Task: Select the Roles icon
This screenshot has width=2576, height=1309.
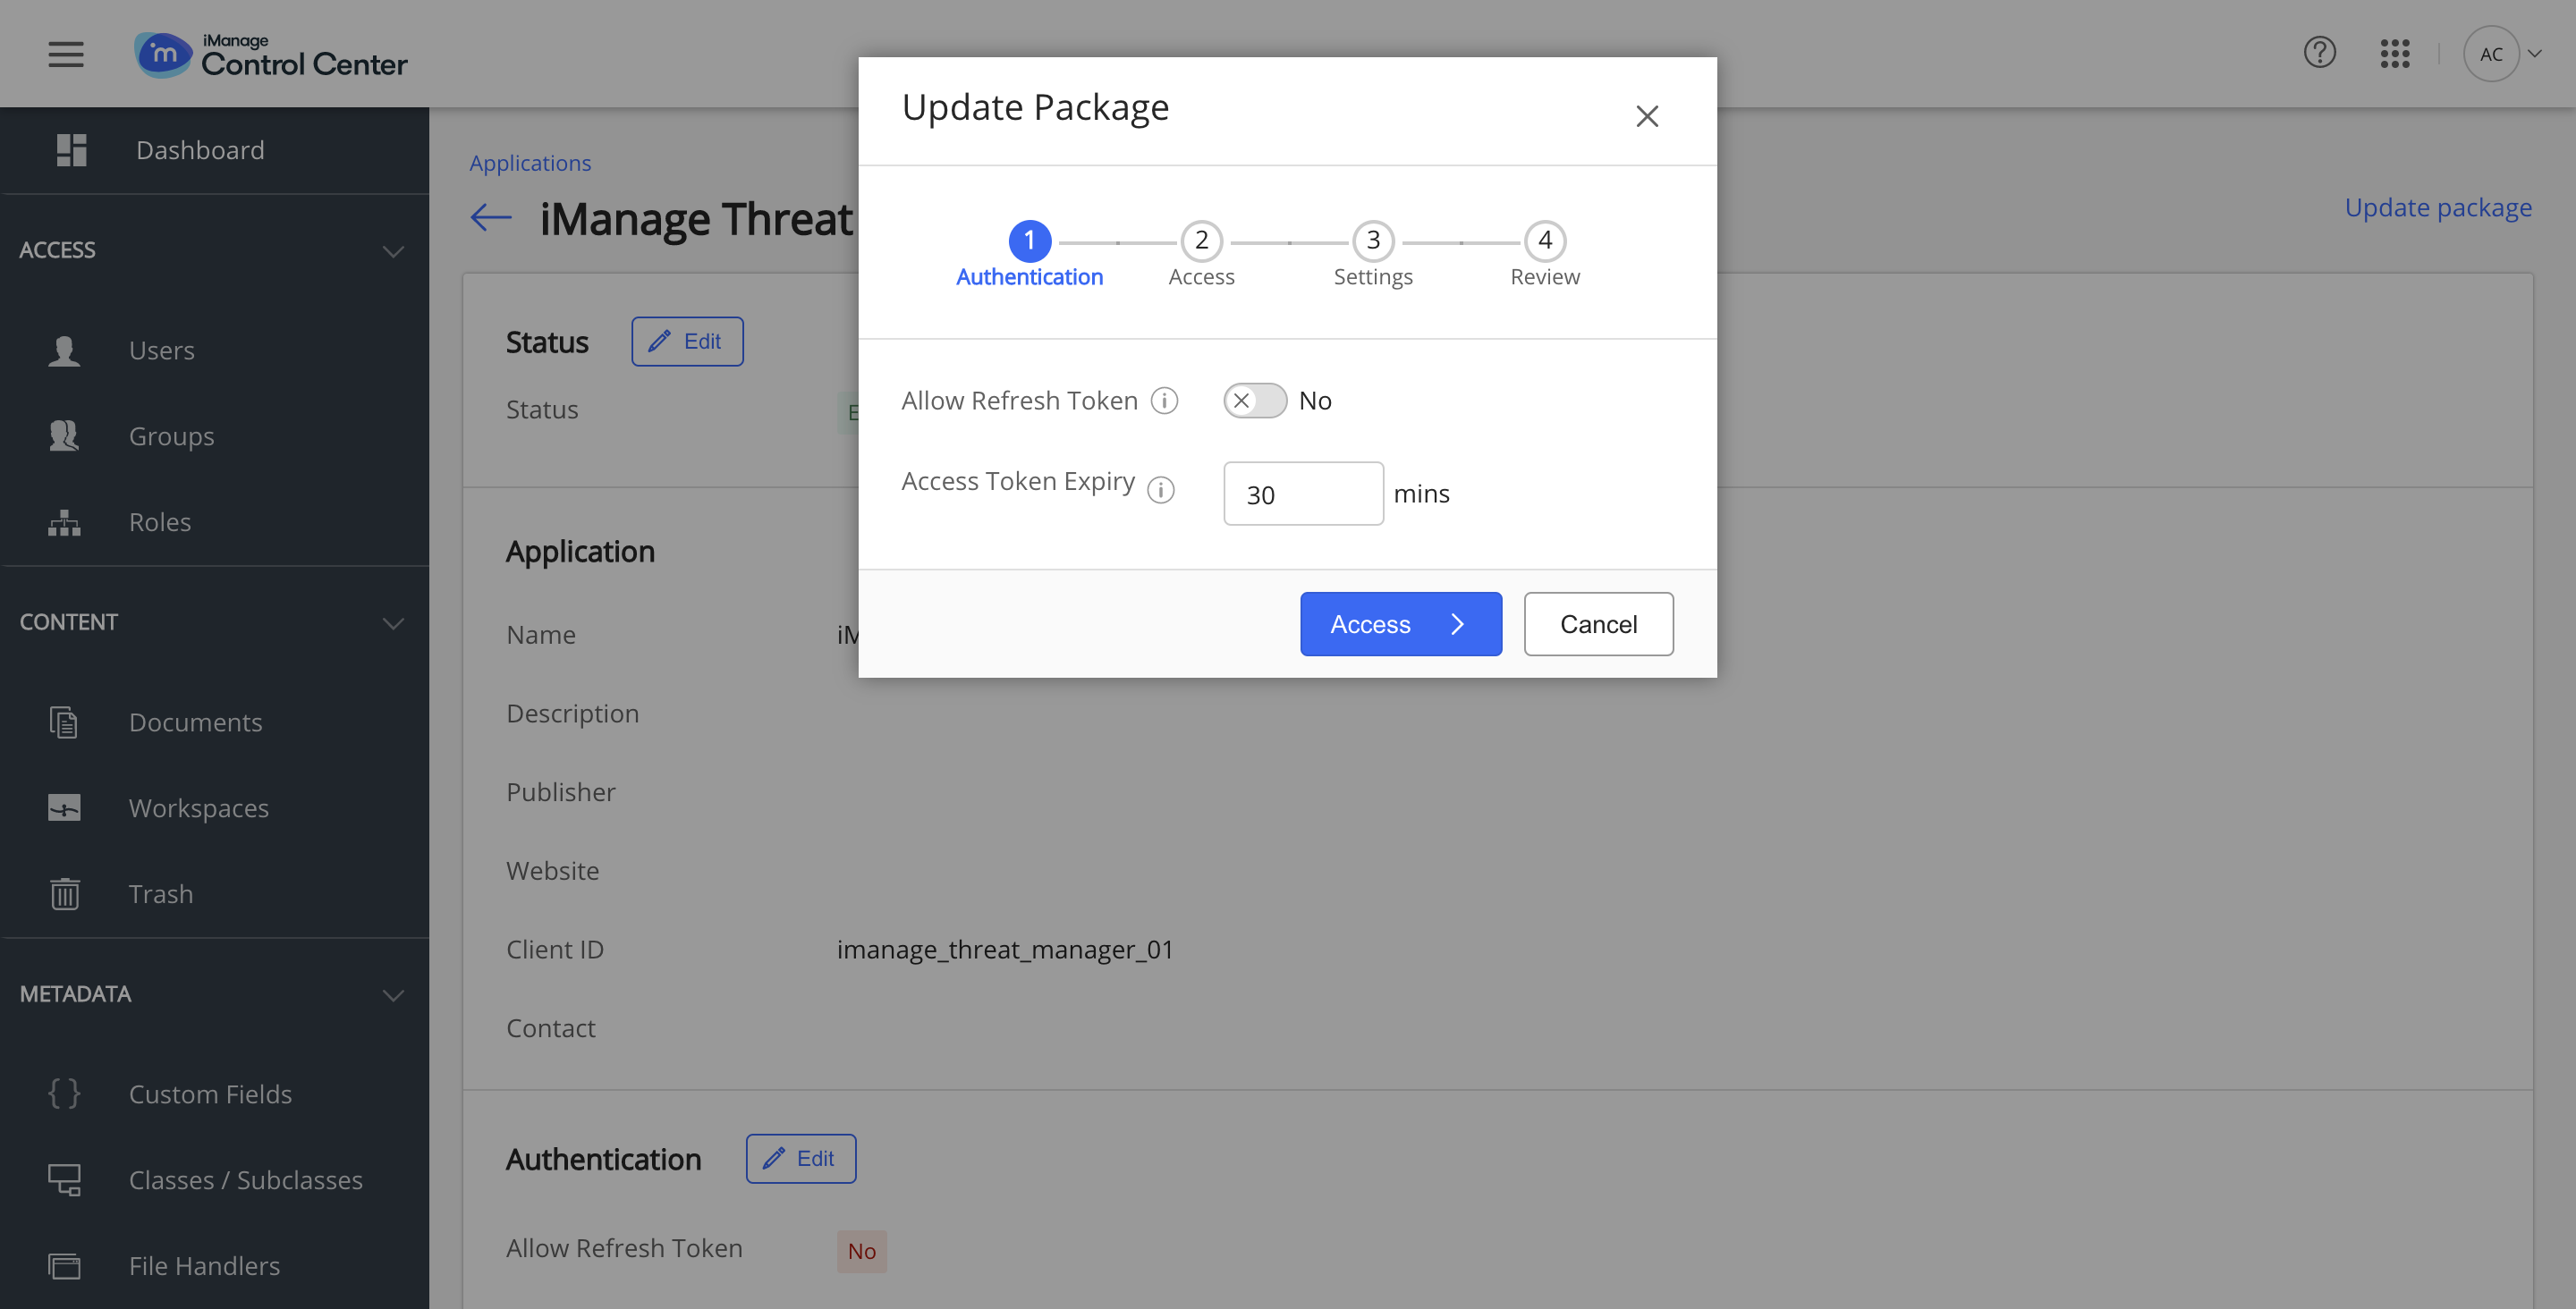Action: click(x=63, y=522)
